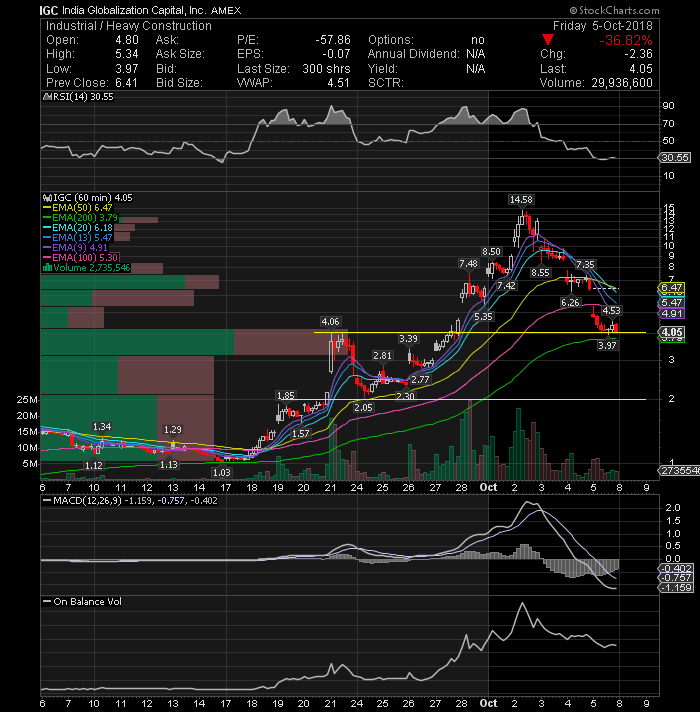Click the Volume 2,735,546 legend entry
This screenshot has height=712, width=700.
tap(86, 268)
